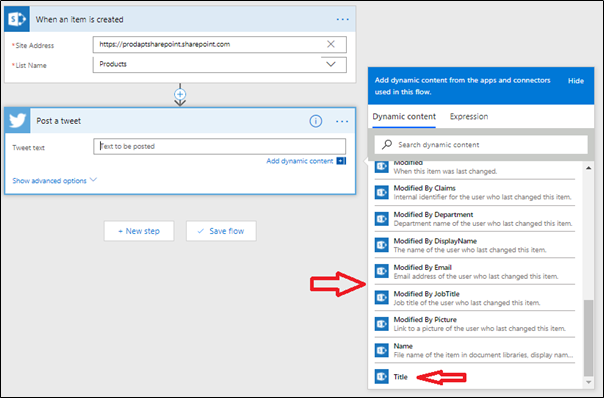Open the List Name dropdown arrow
Viewport: 604px width, 398px height.
[331, 64]
